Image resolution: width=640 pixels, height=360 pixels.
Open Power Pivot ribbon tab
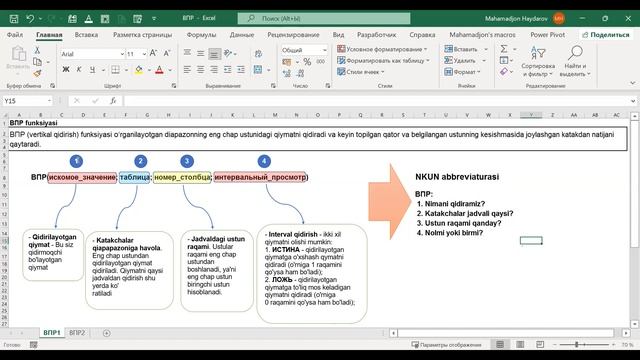coord(547,35)
